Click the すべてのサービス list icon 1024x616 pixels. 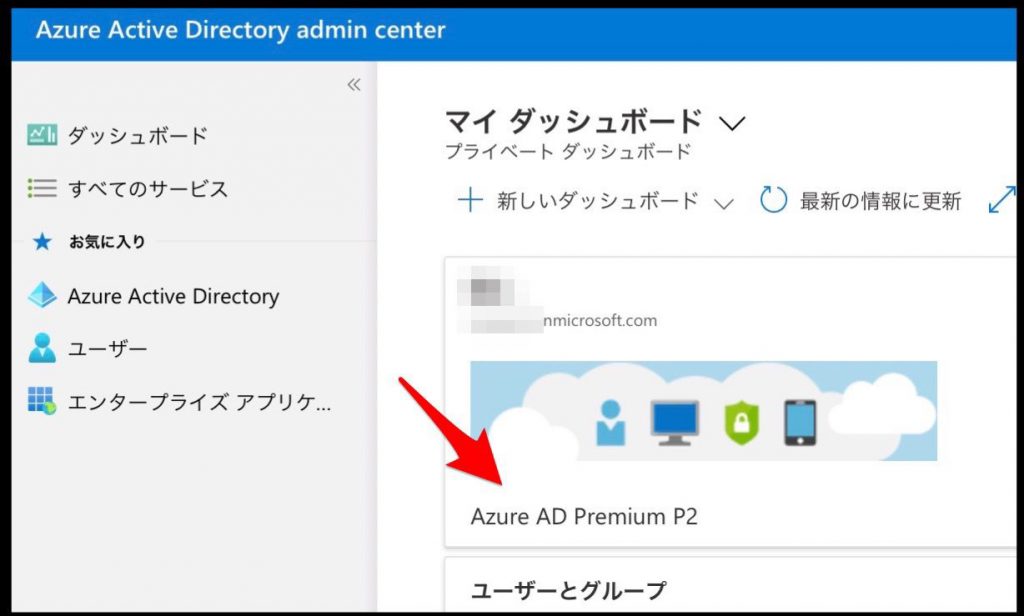tap(42, 188)
